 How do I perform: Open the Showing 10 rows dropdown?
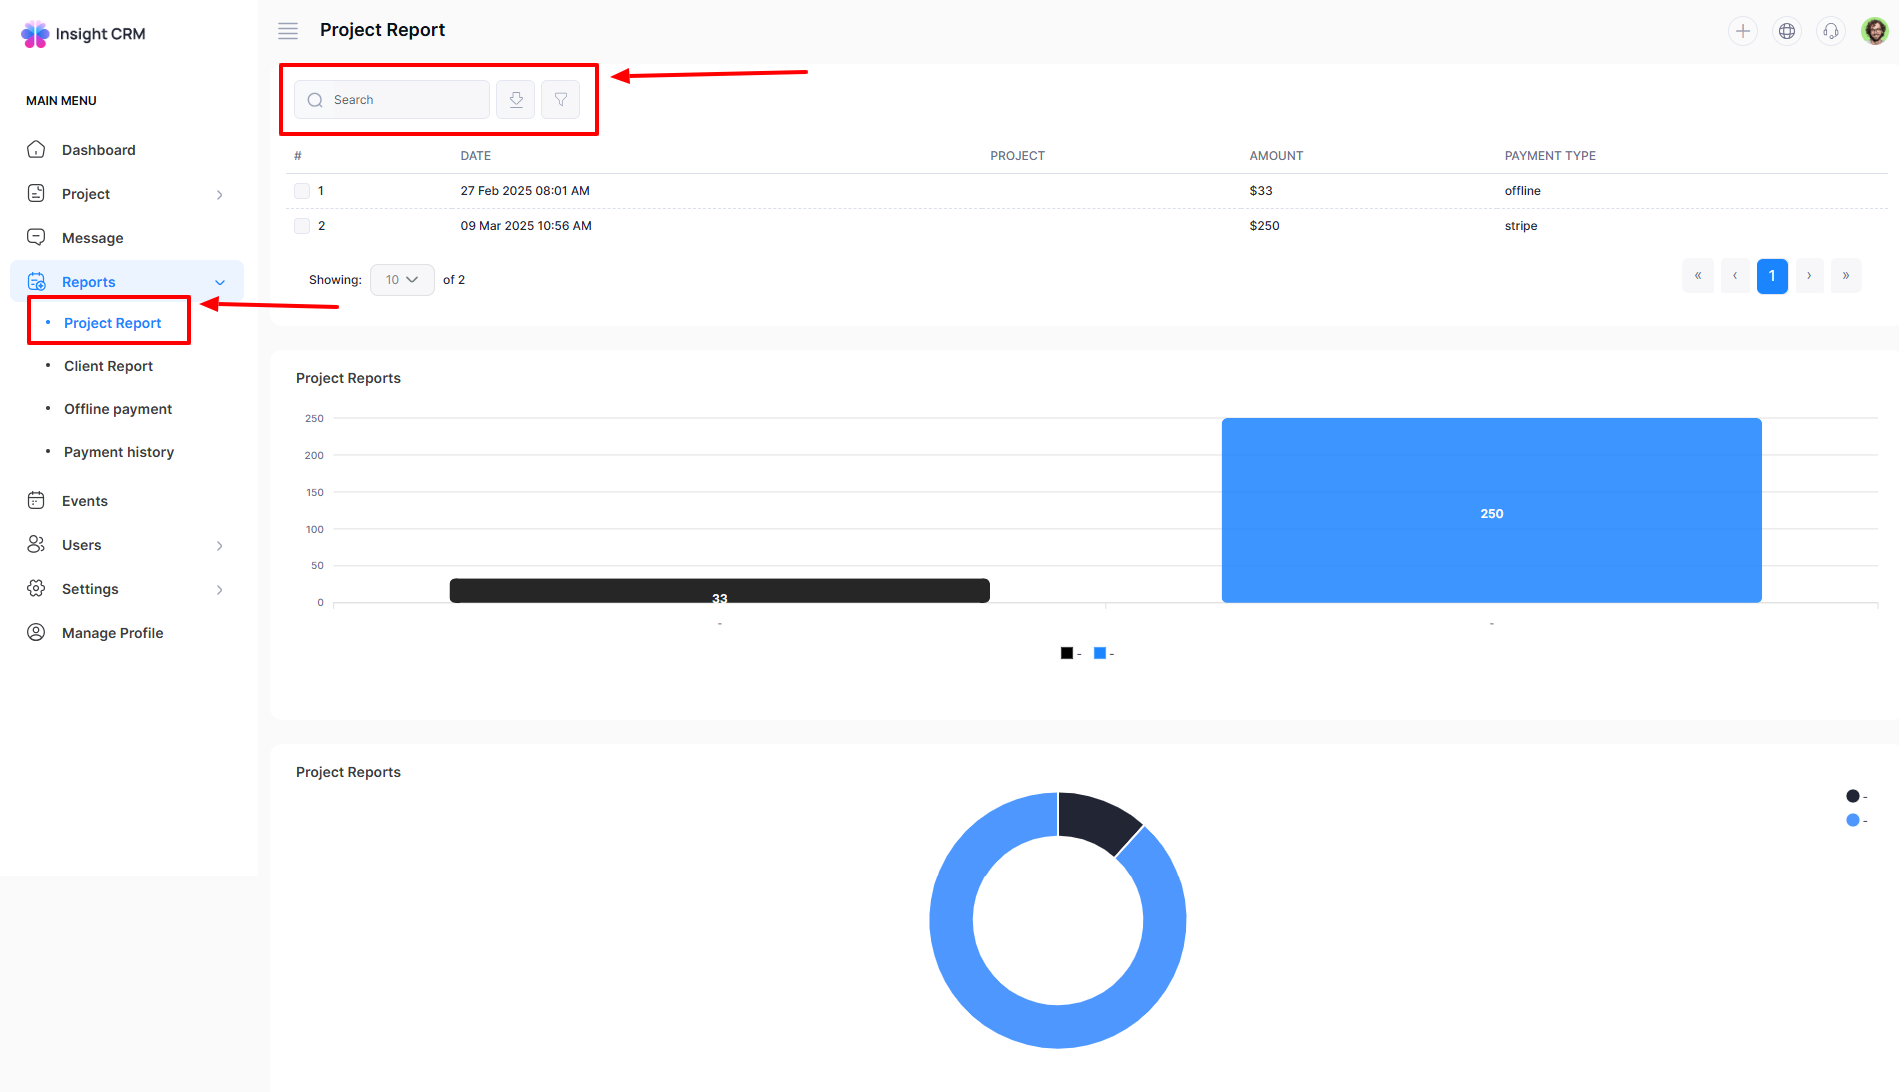tap(402, 280)
